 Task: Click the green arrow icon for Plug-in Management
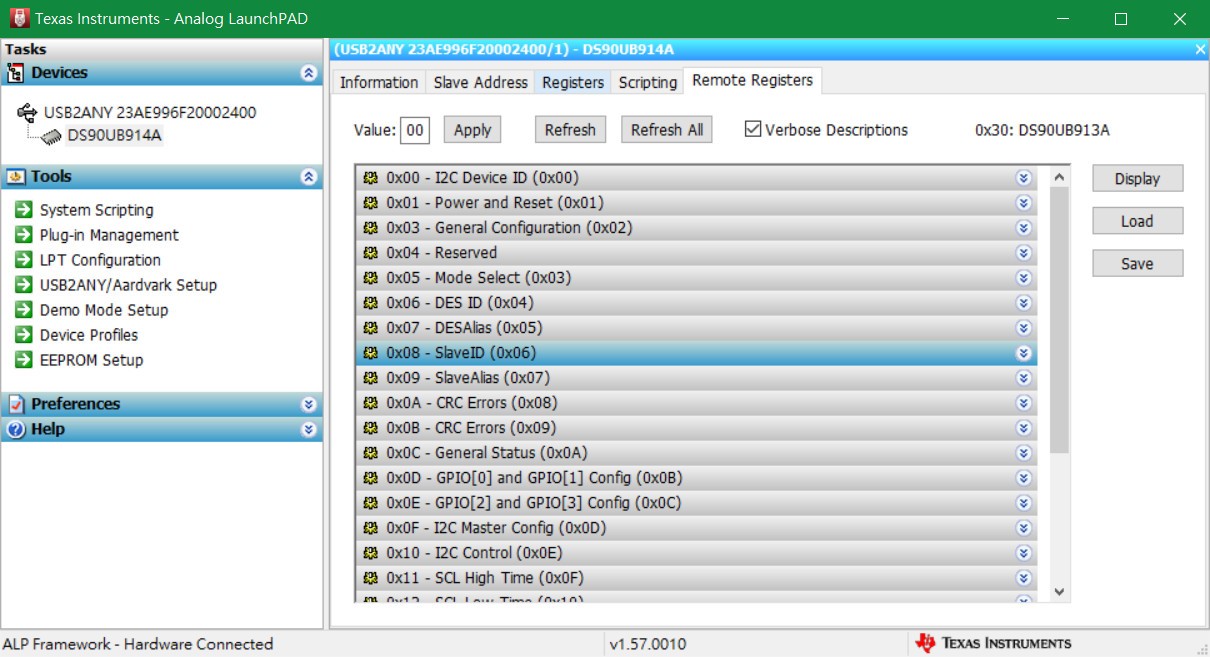(23, 235)
